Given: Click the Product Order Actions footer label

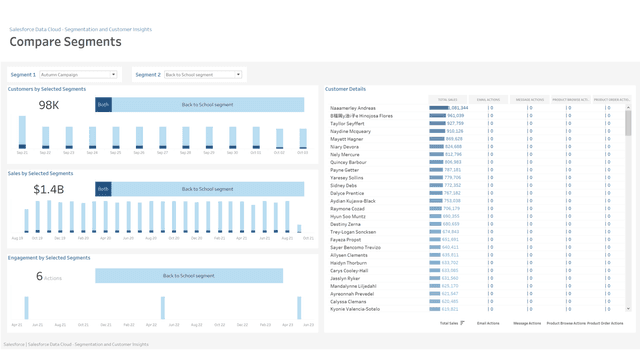Looking at the screenshot, I should click(605, 323).
